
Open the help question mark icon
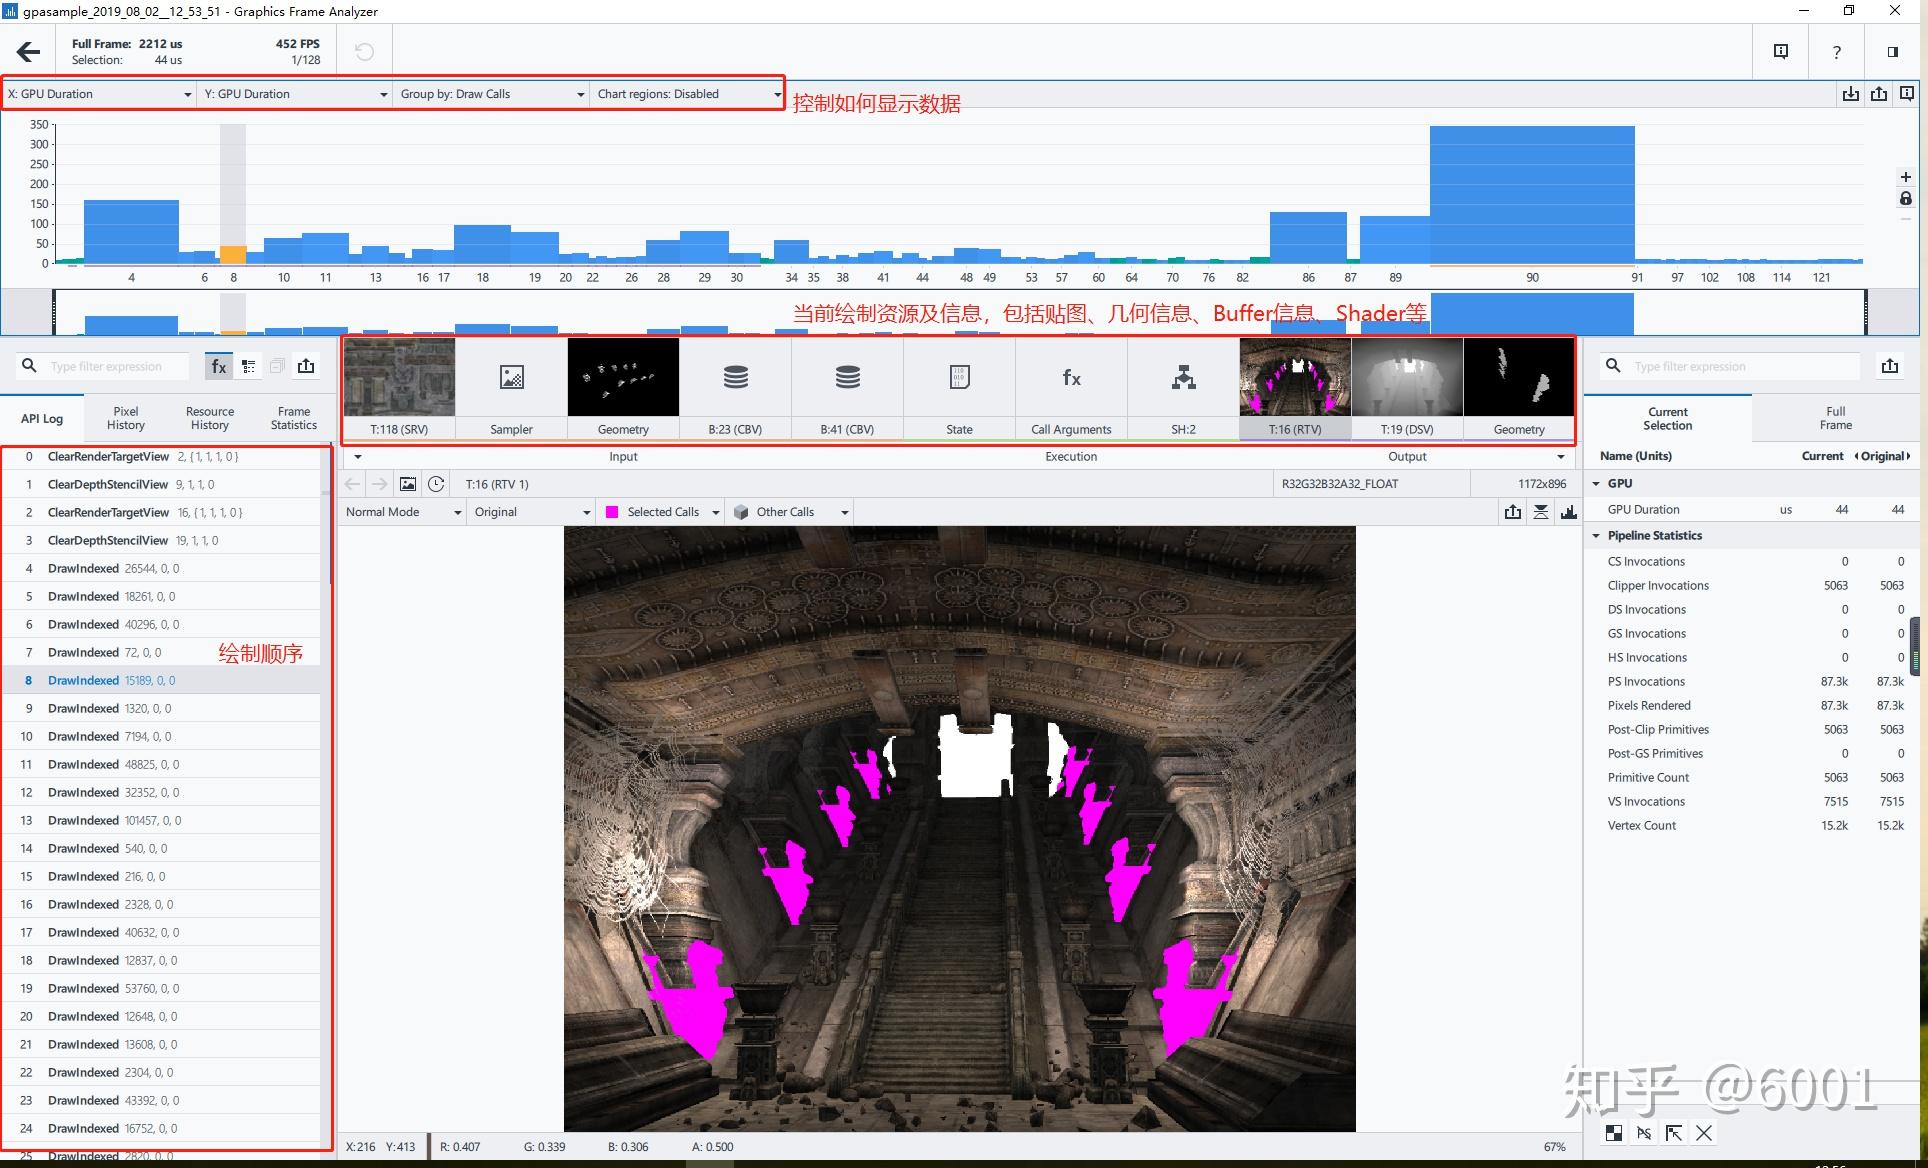point(1836,52)
